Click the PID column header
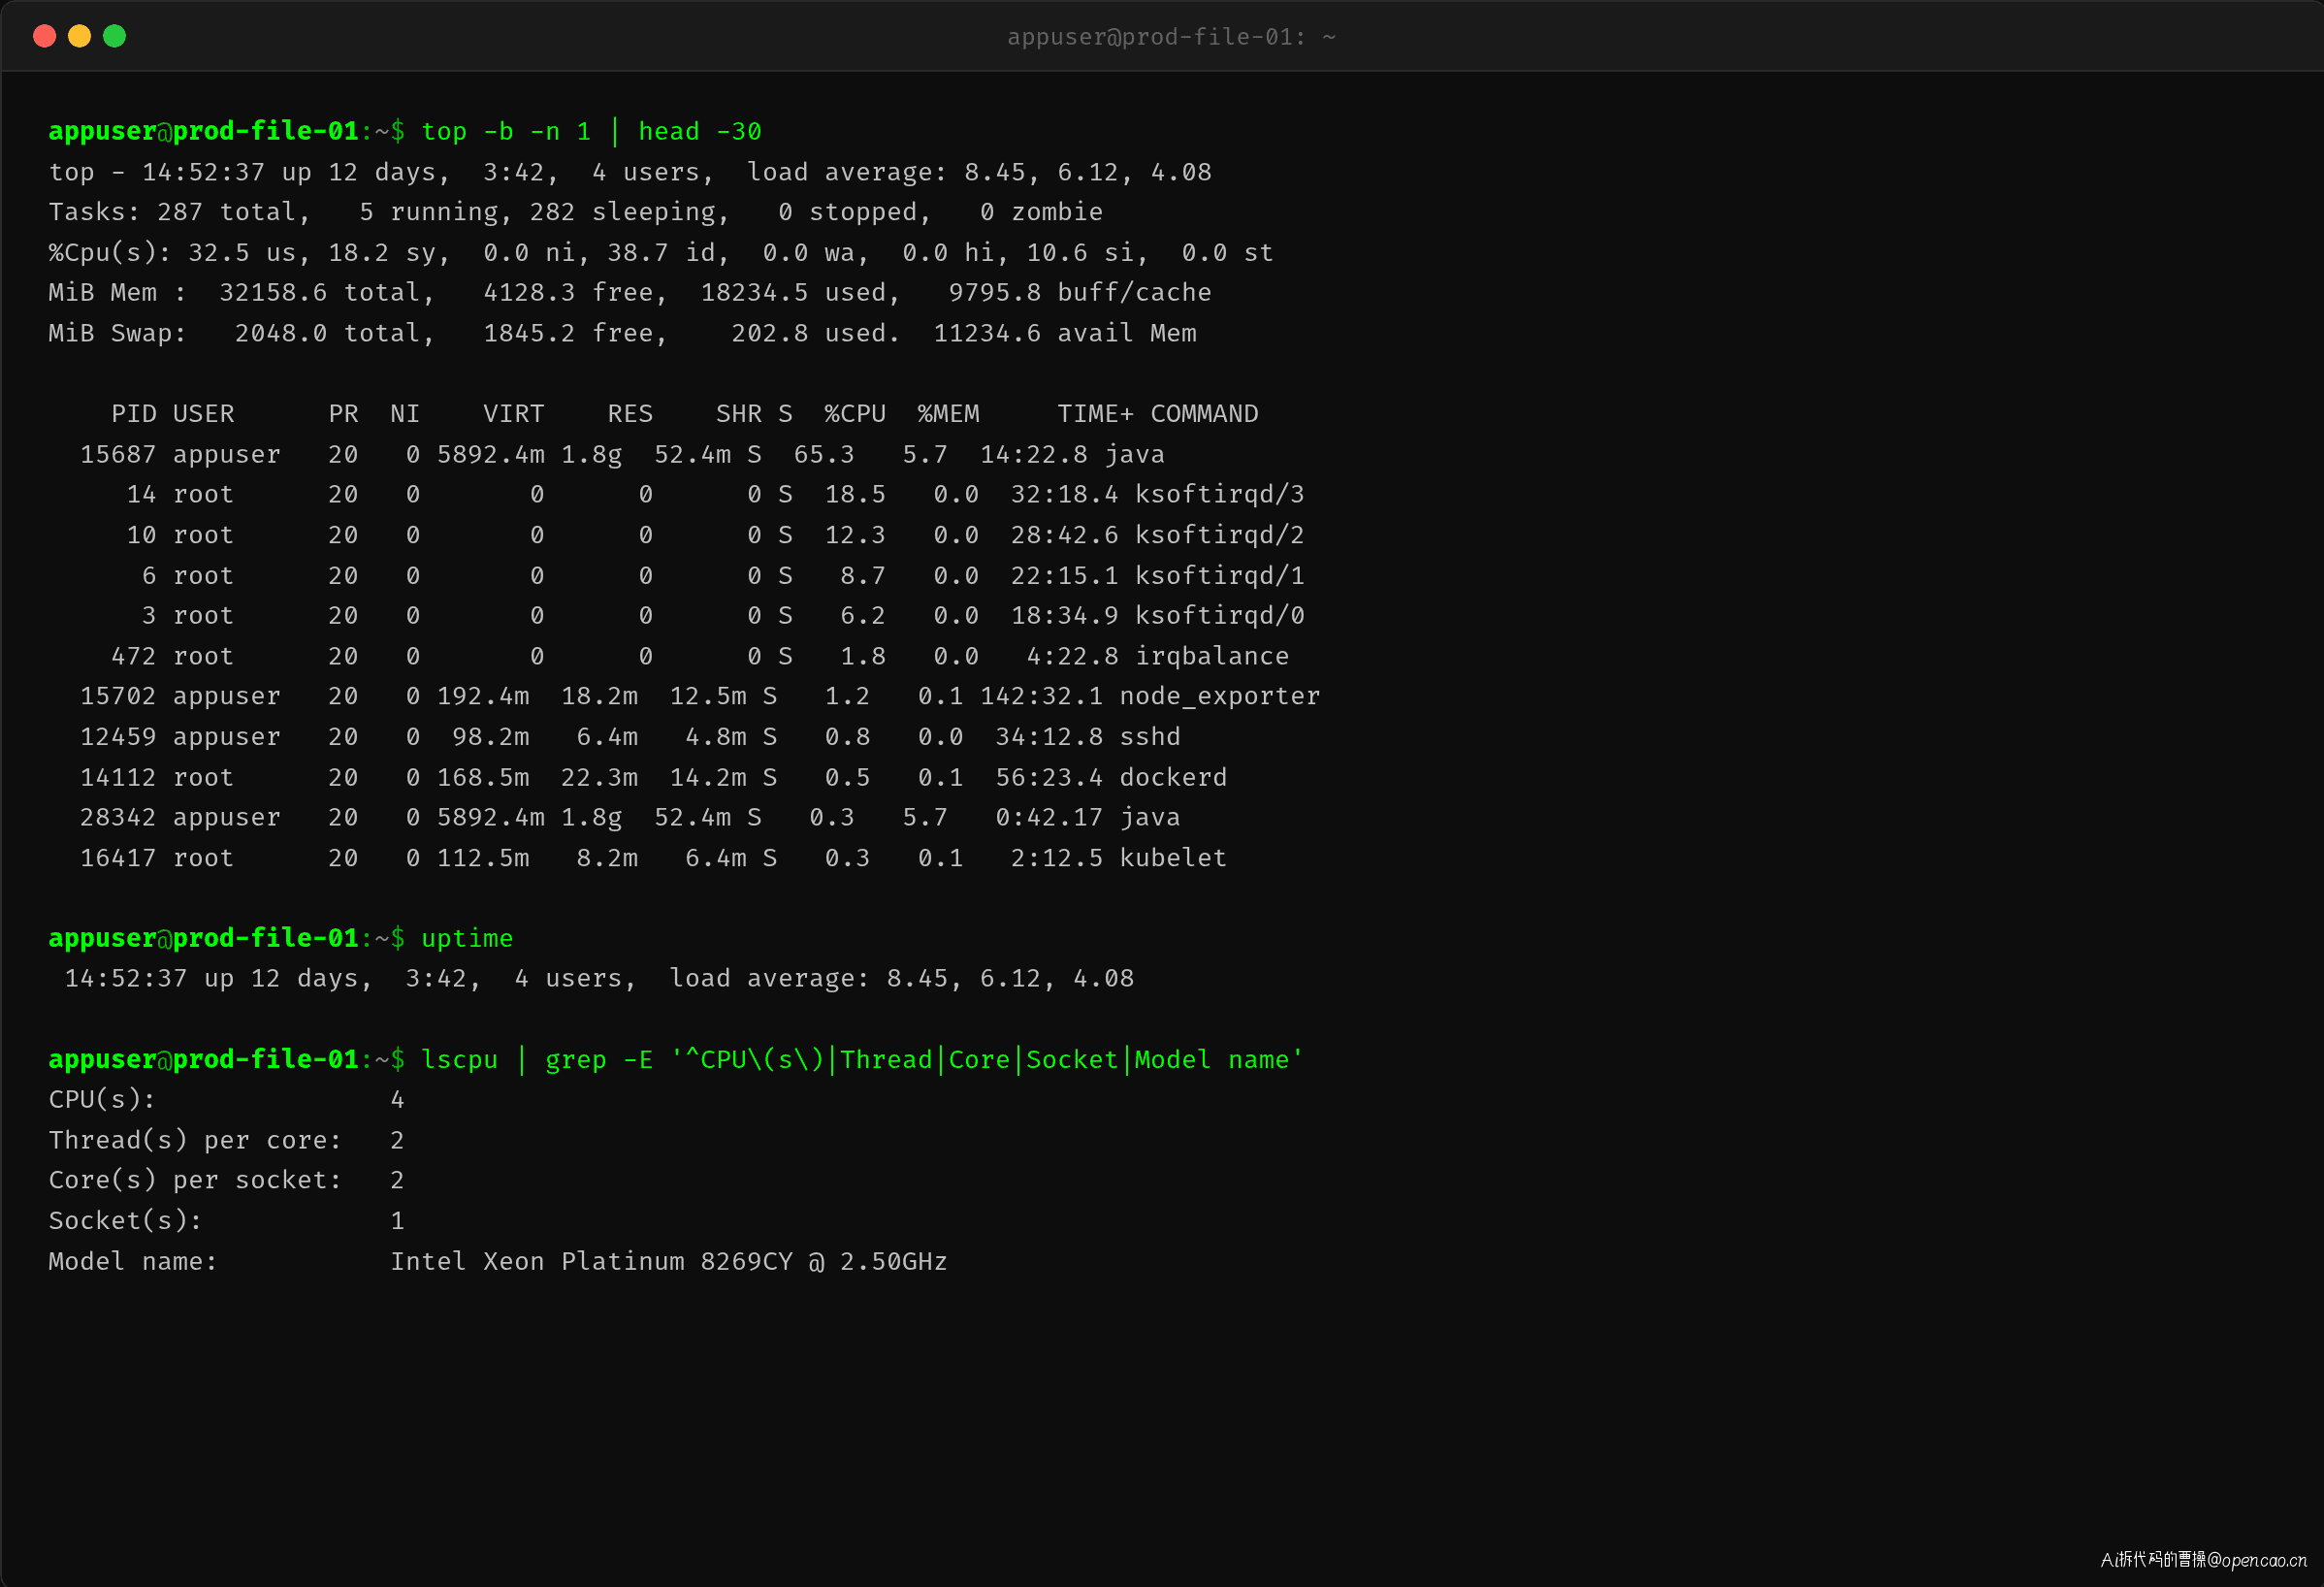The image size is (2324, 1587). 133,413
